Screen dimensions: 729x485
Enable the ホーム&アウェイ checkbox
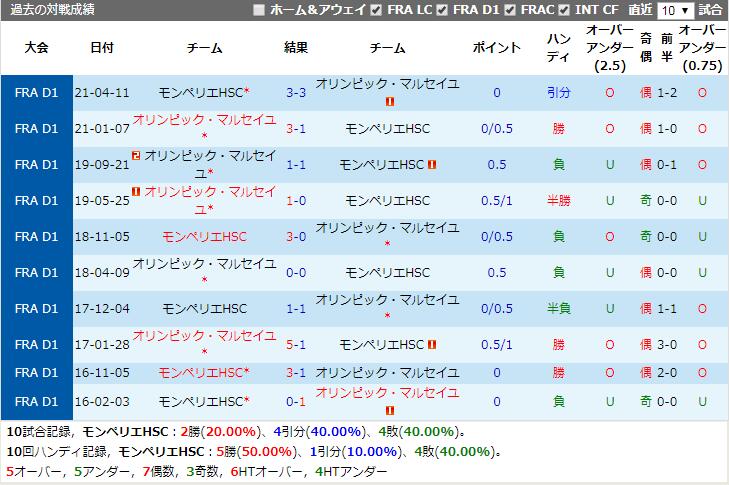[259, 10]
